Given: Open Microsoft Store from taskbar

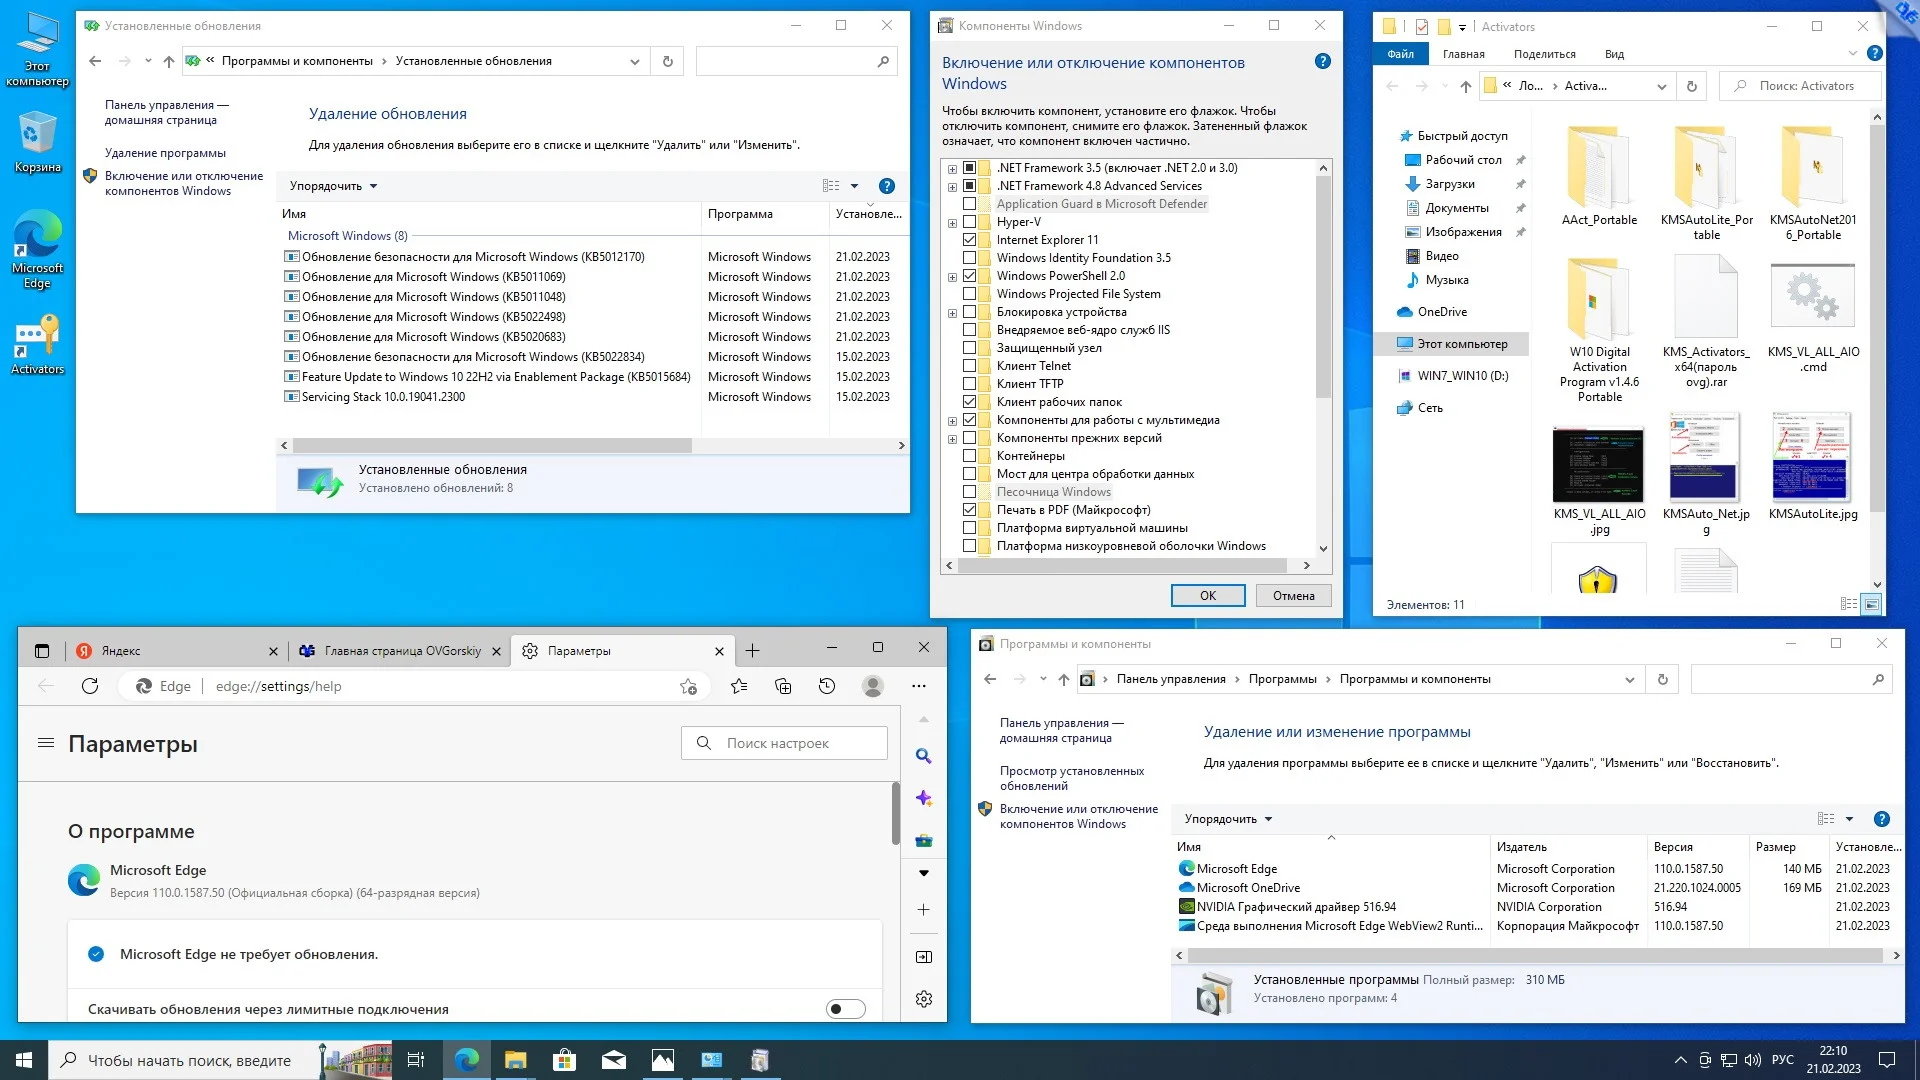Looking at the screenshot, I should (x=564, y=1060).
